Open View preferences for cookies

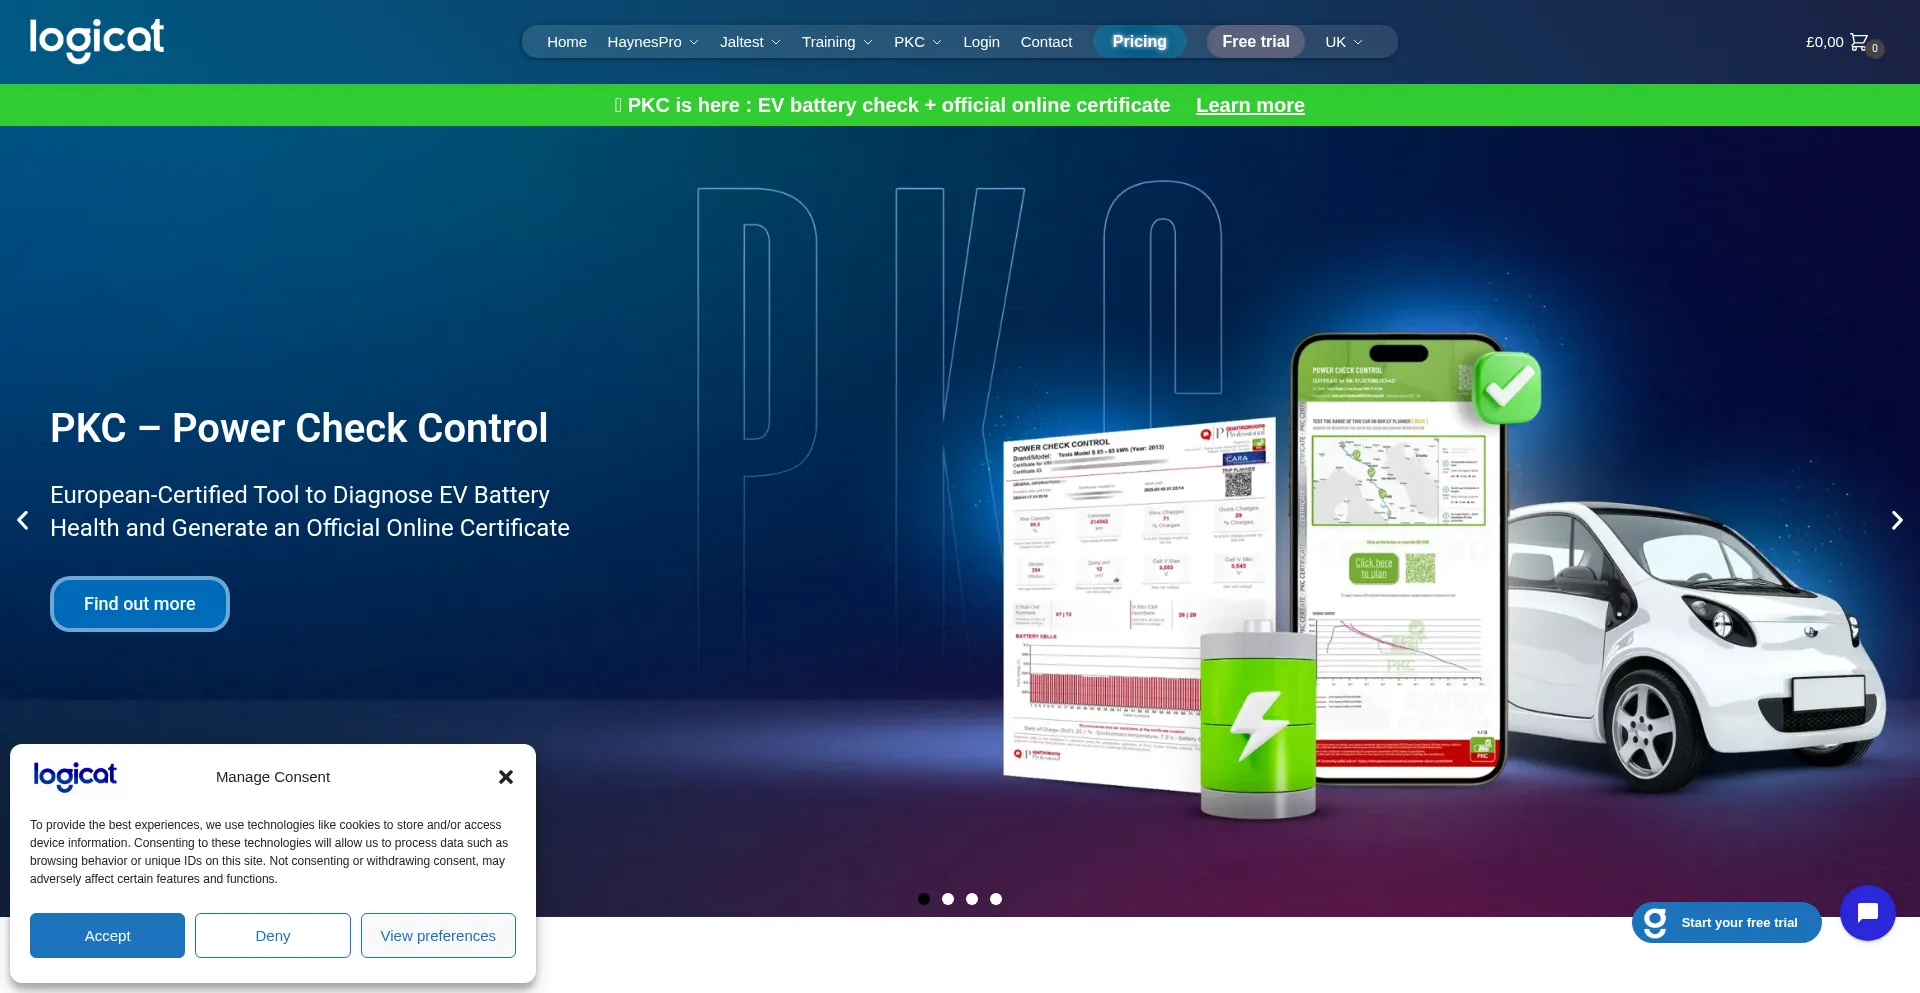[438, 936]
